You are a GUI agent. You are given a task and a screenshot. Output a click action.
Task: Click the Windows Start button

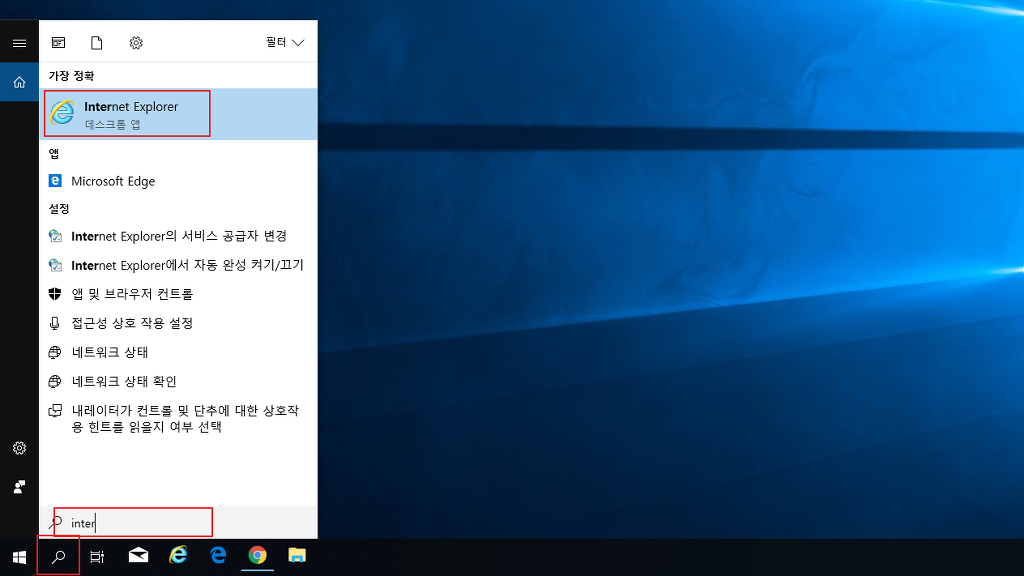tap(20, 557)
